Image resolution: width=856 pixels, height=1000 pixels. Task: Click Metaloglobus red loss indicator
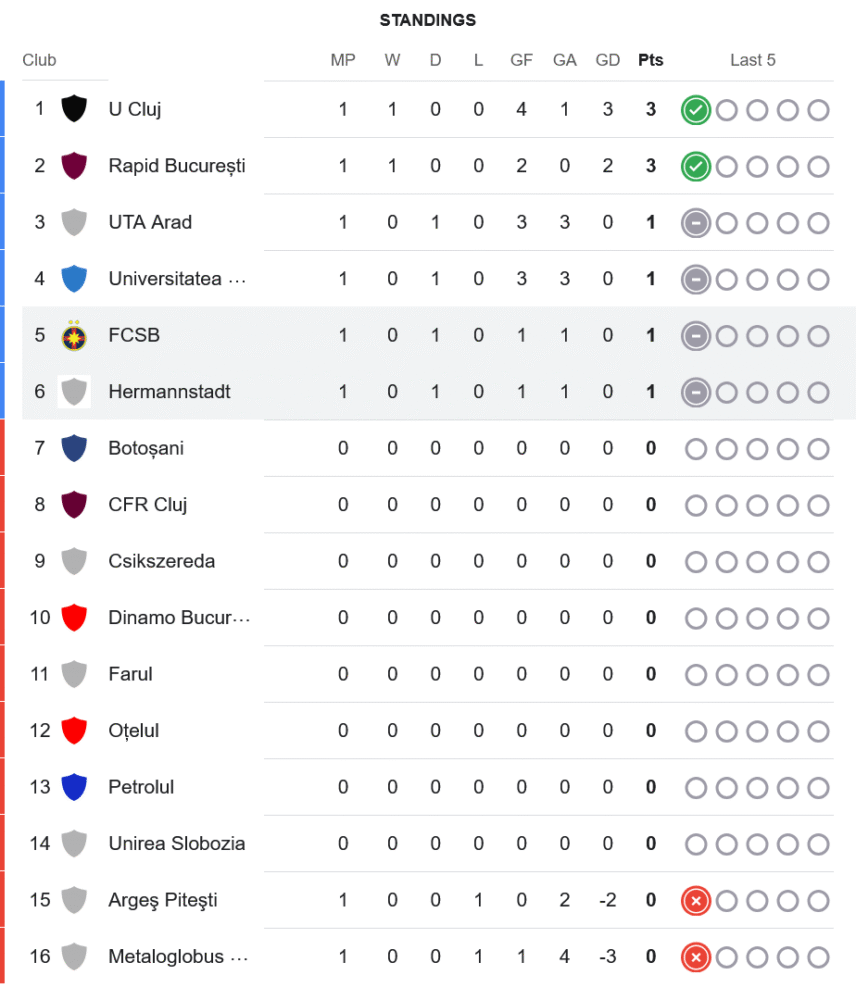point(695,957)
